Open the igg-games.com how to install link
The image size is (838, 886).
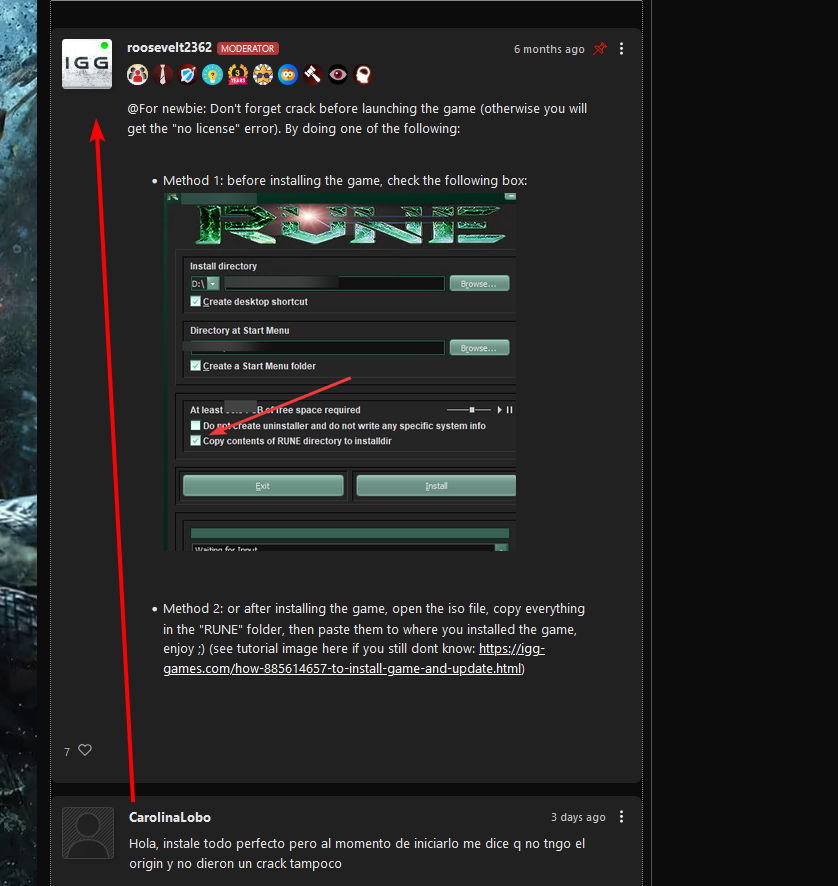click(354, 659)
